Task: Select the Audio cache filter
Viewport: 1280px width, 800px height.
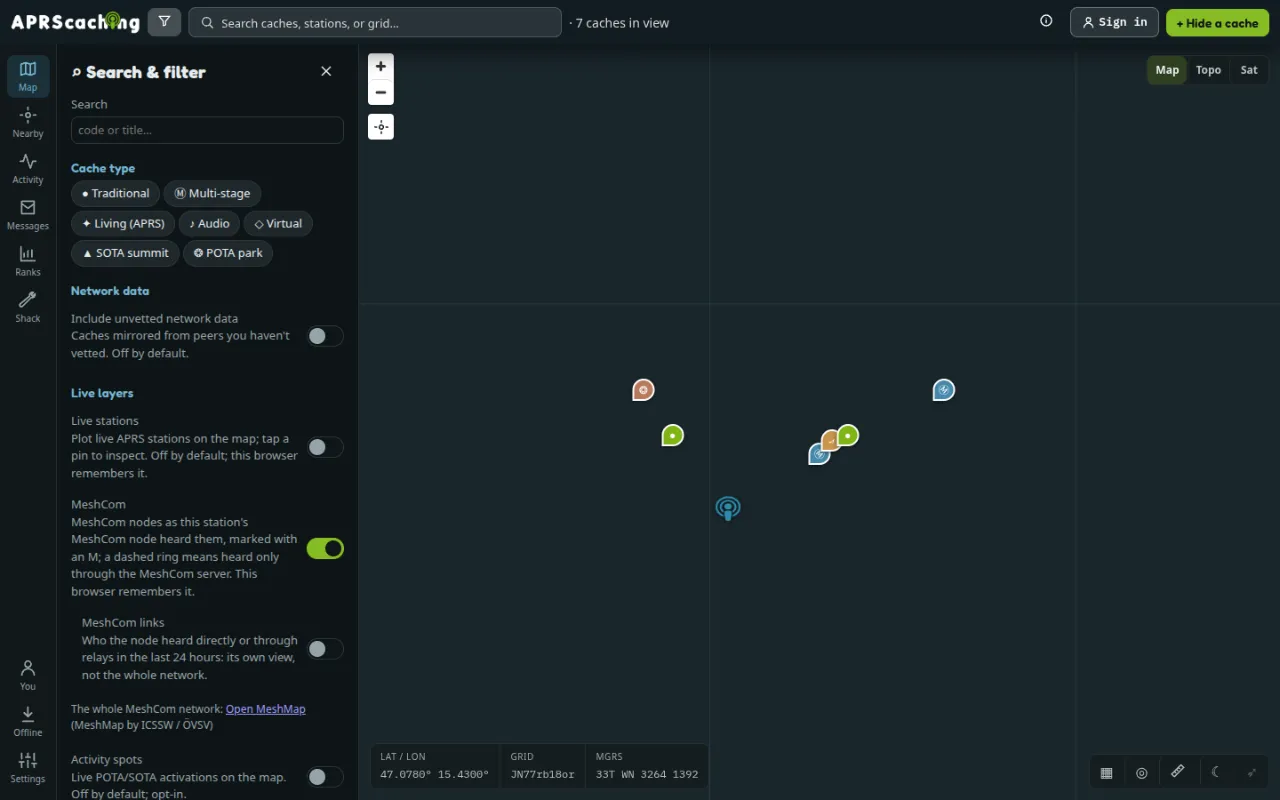Action: click(x=209, y=223)
